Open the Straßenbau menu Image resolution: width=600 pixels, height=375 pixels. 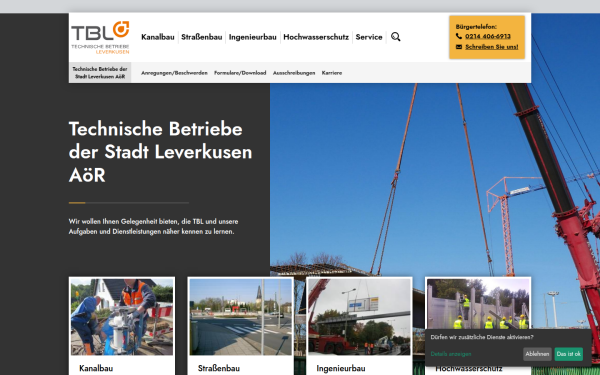(202, 37)
